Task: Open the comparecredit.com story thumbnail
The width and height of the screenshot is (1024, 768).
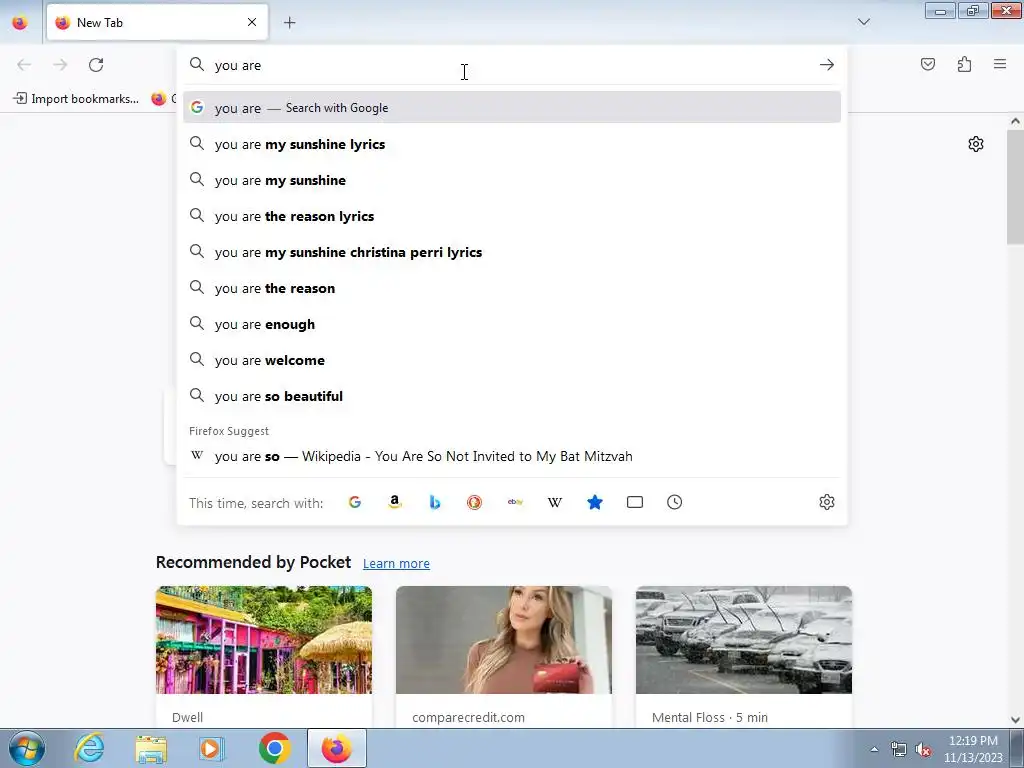Action: click(x=504, y=640)
